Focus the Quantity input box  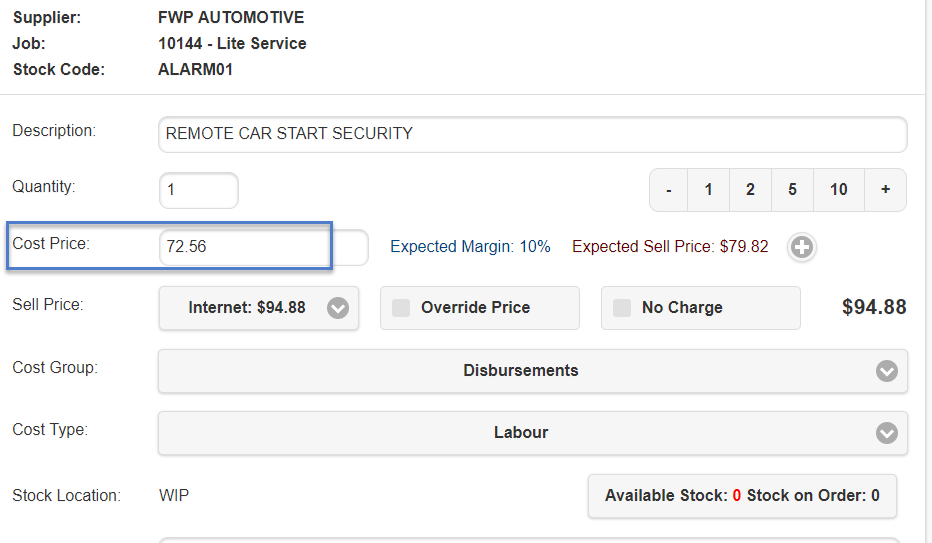click(198, 190)
